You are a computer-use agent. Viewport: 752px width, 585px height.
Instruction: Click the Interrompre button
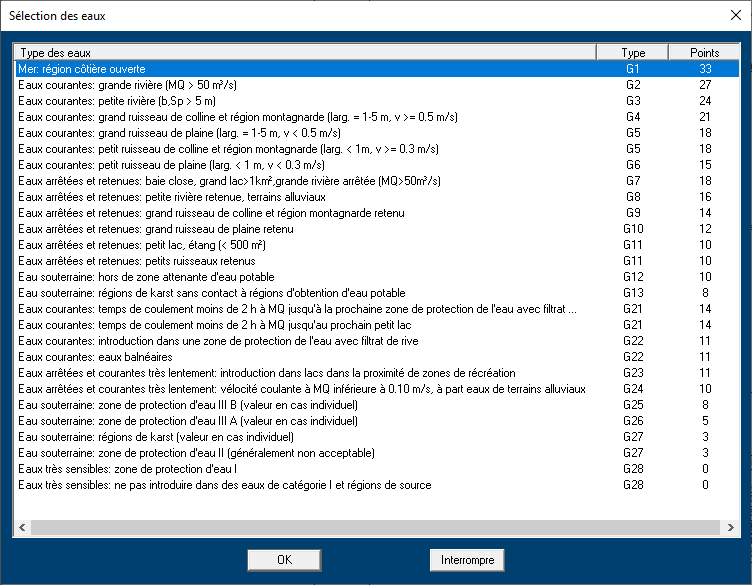[x=467, y=560]
